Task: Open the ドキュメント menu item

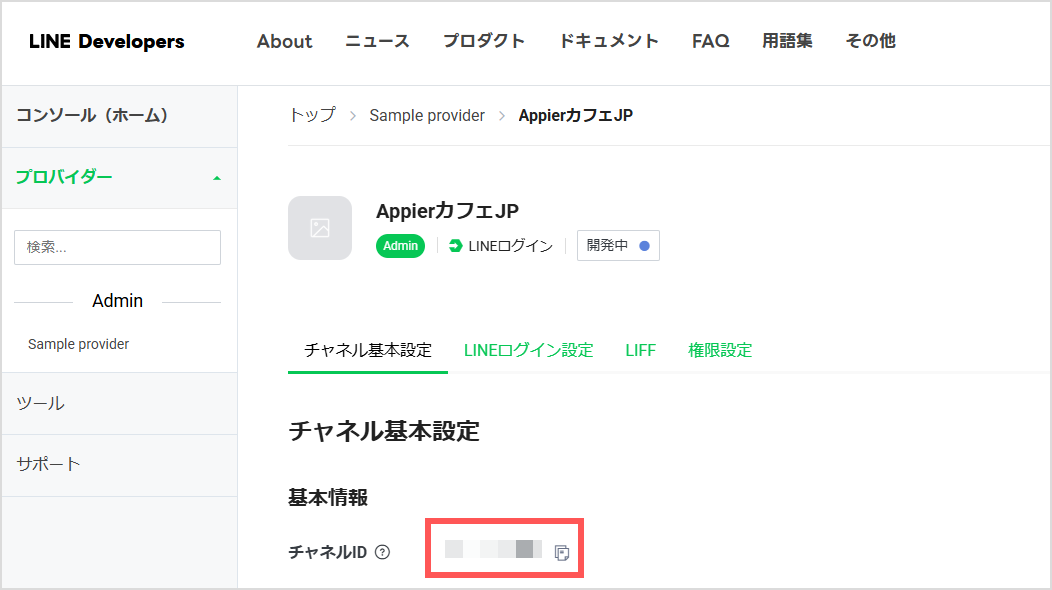Action: (x=609, y=41)
